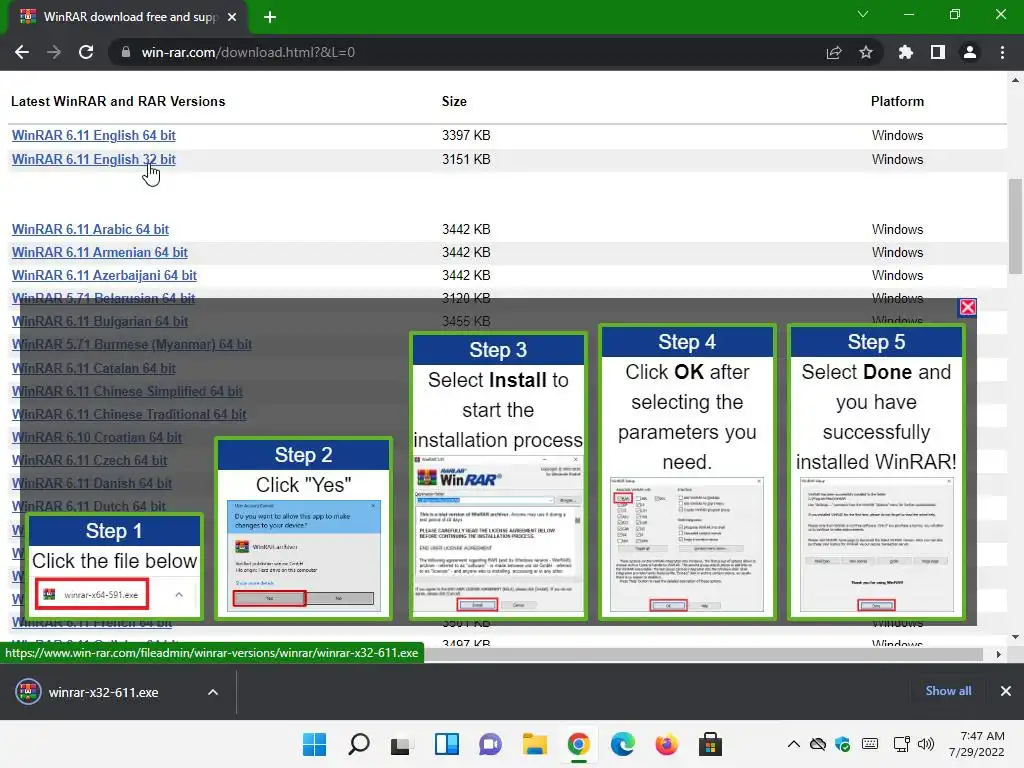Click the page scroll-up arrow

point(1015,80)
